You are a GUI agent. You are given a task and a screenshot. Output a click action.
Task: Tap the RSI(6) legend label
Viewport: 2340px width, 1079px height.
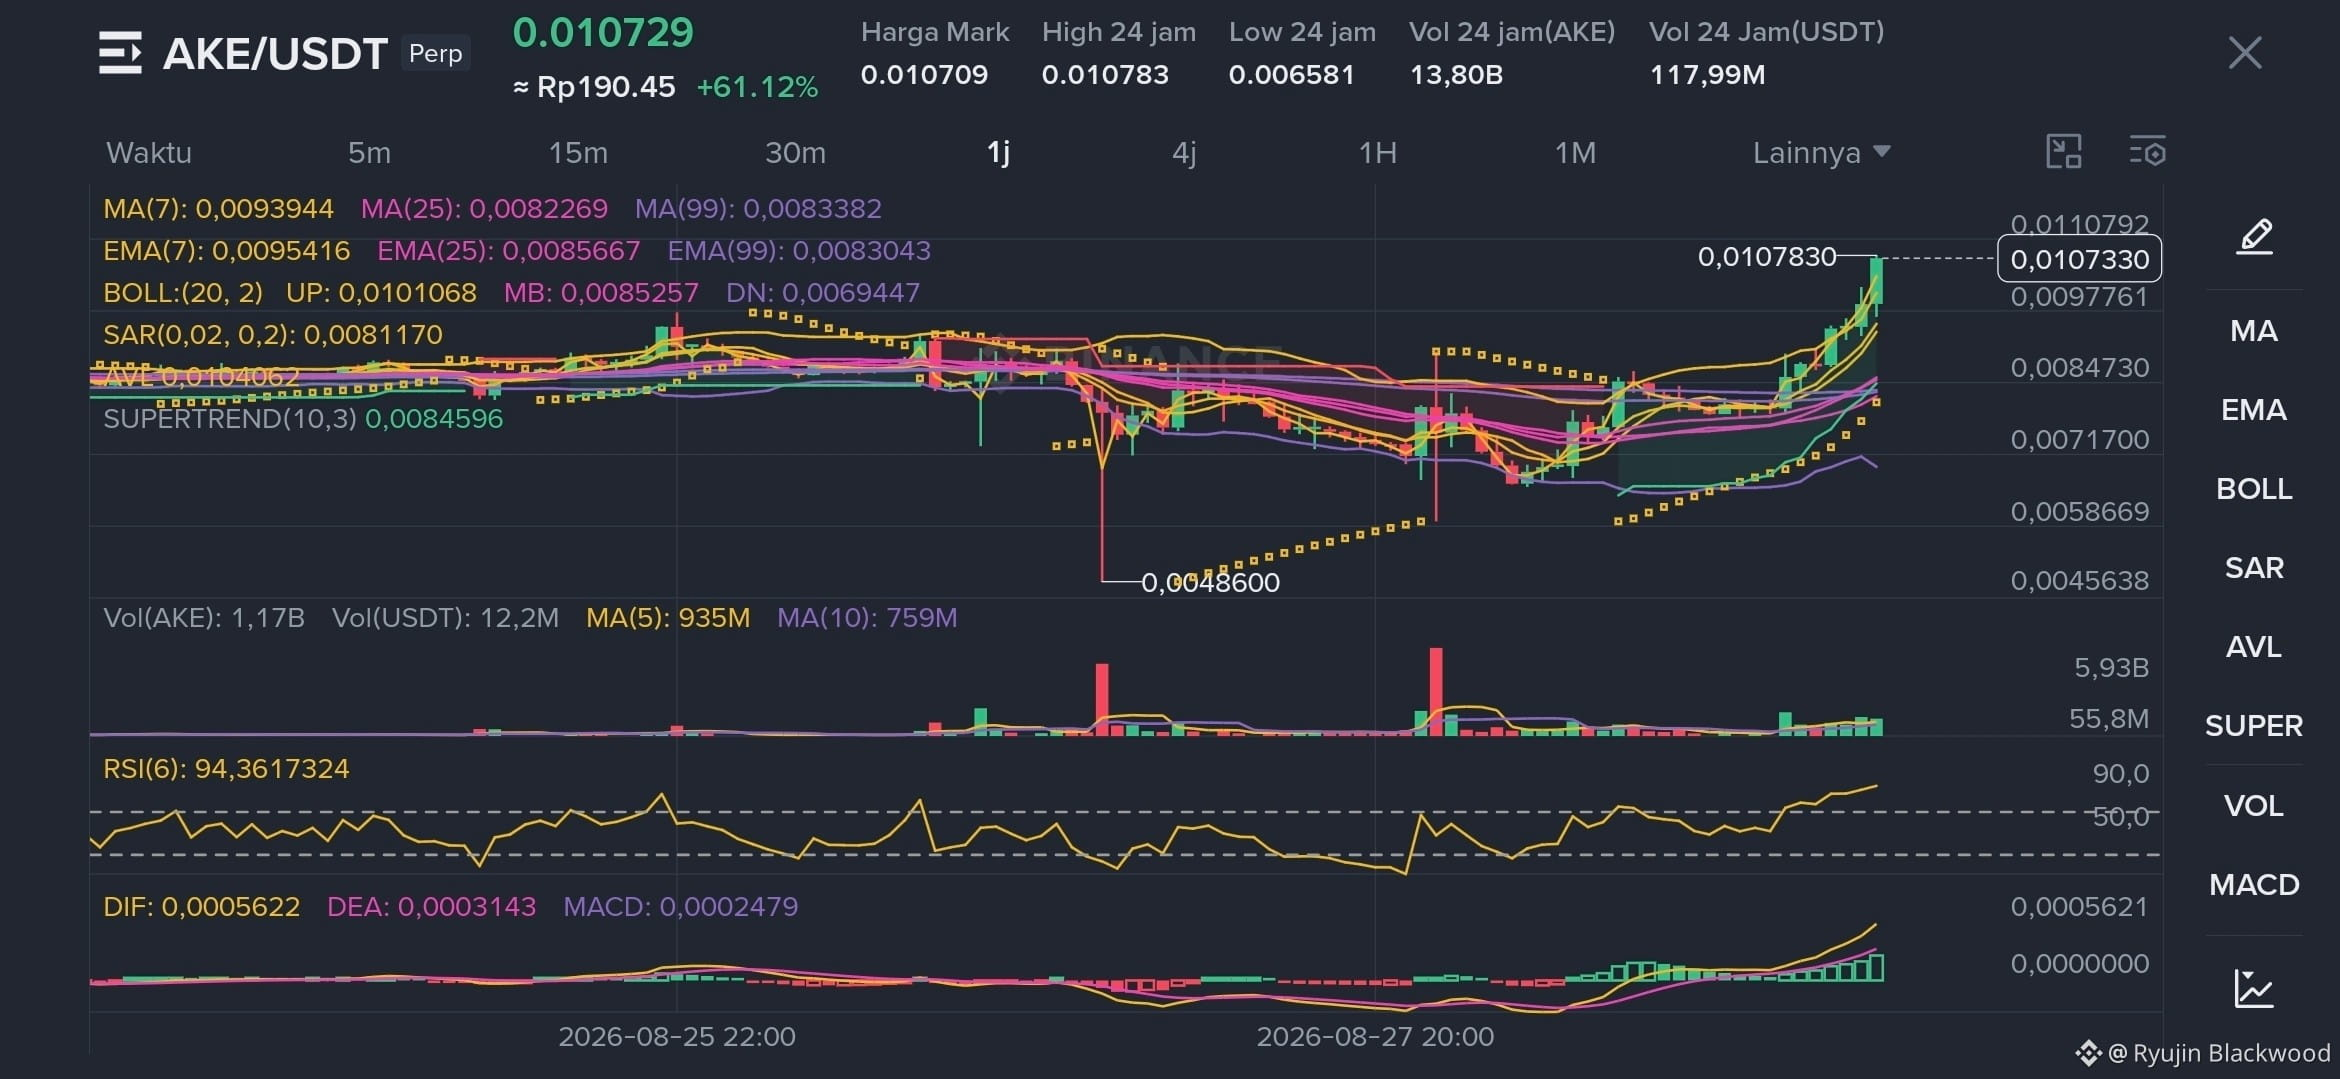pos(226,769)
